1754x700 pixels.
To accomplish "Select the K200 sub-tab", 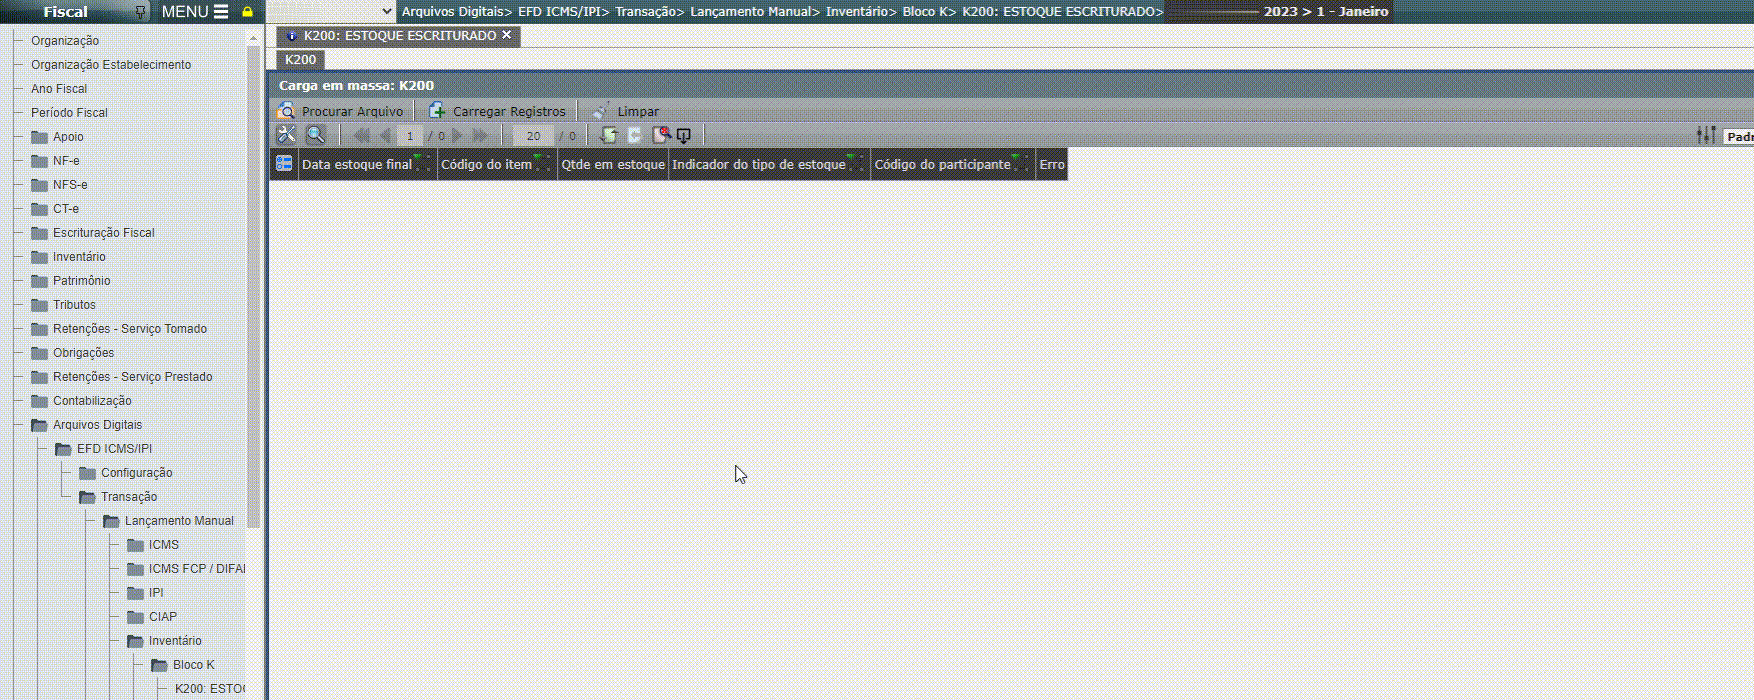I will click(300, 60).
